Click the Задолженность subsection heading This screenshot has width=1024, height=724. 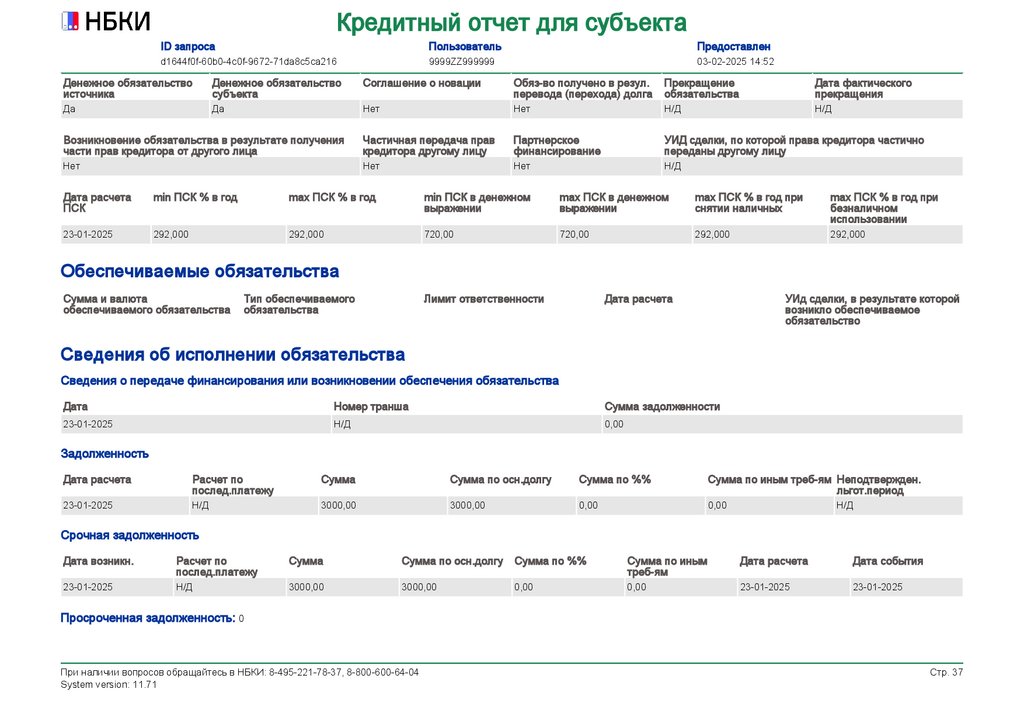point(104,454)
